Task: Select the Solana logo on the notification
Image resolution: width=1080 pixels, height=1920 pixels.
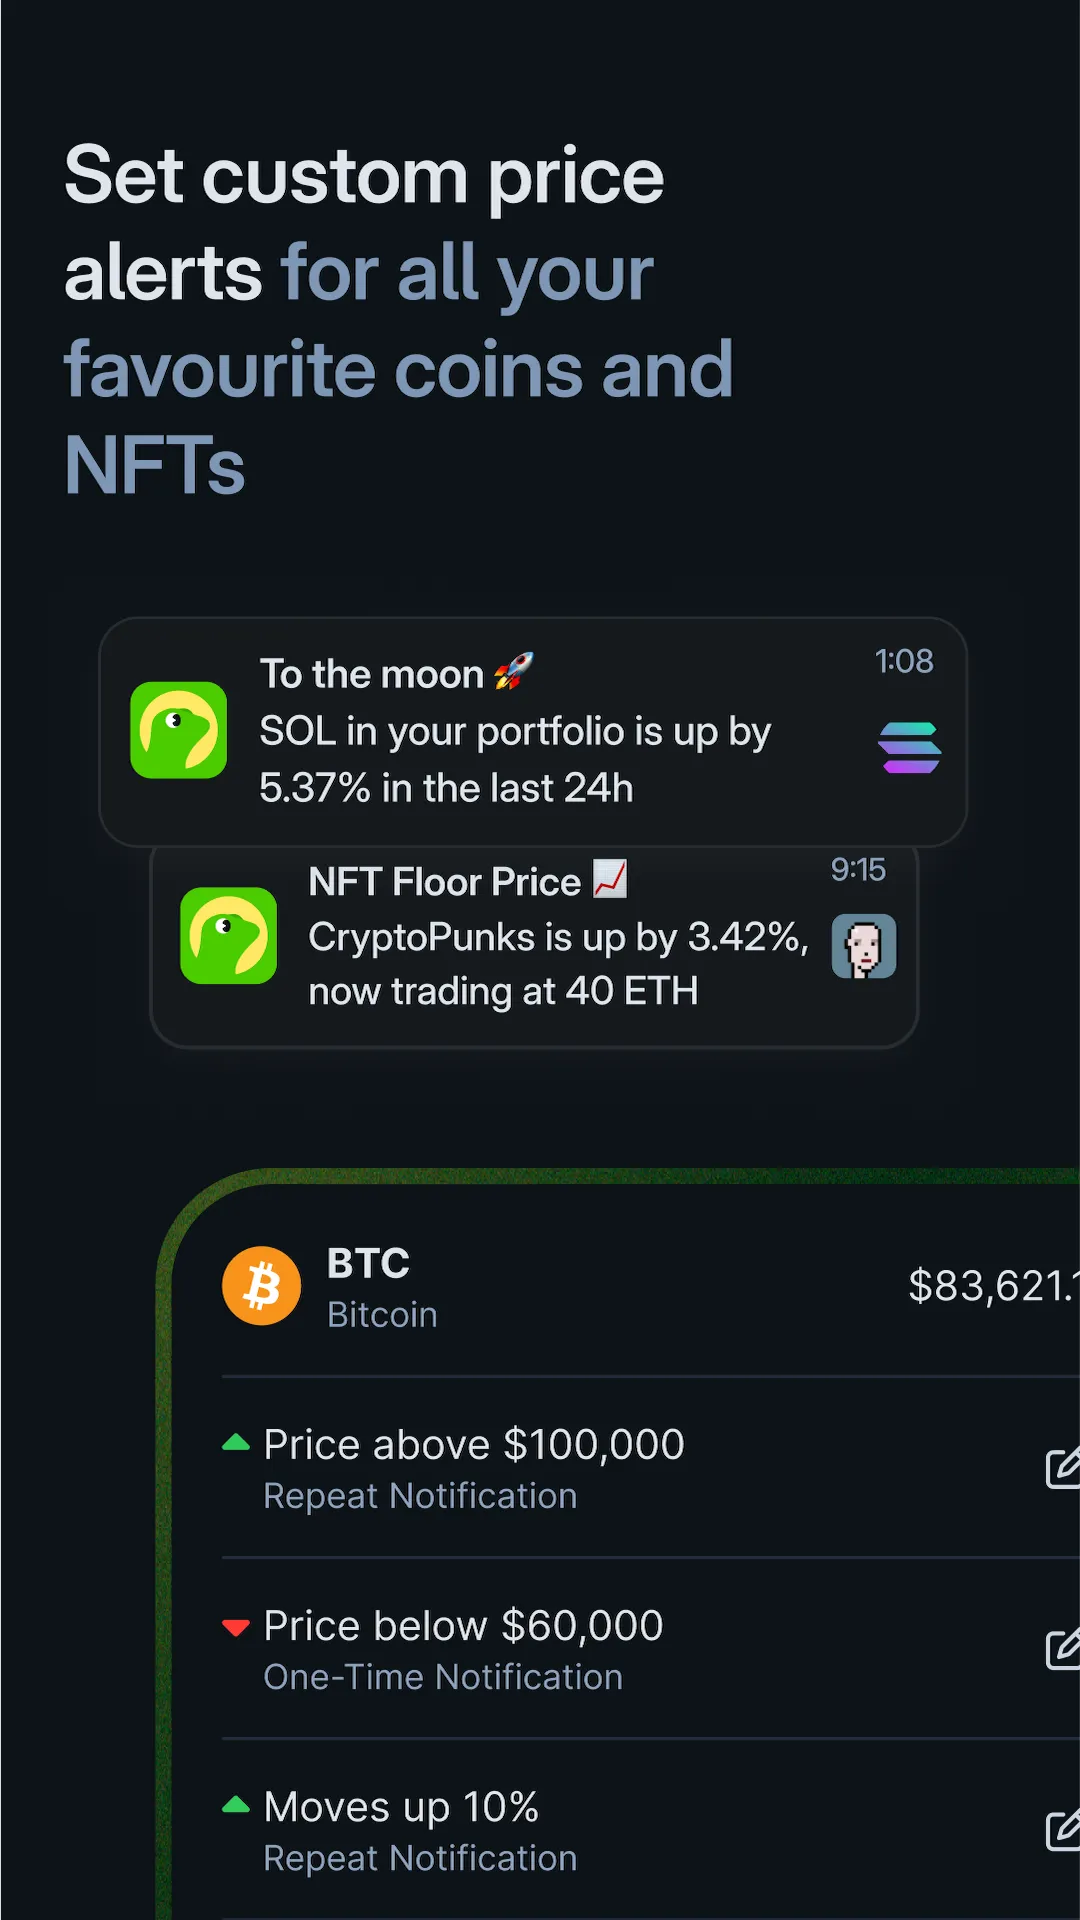Action: click(909, 745)
